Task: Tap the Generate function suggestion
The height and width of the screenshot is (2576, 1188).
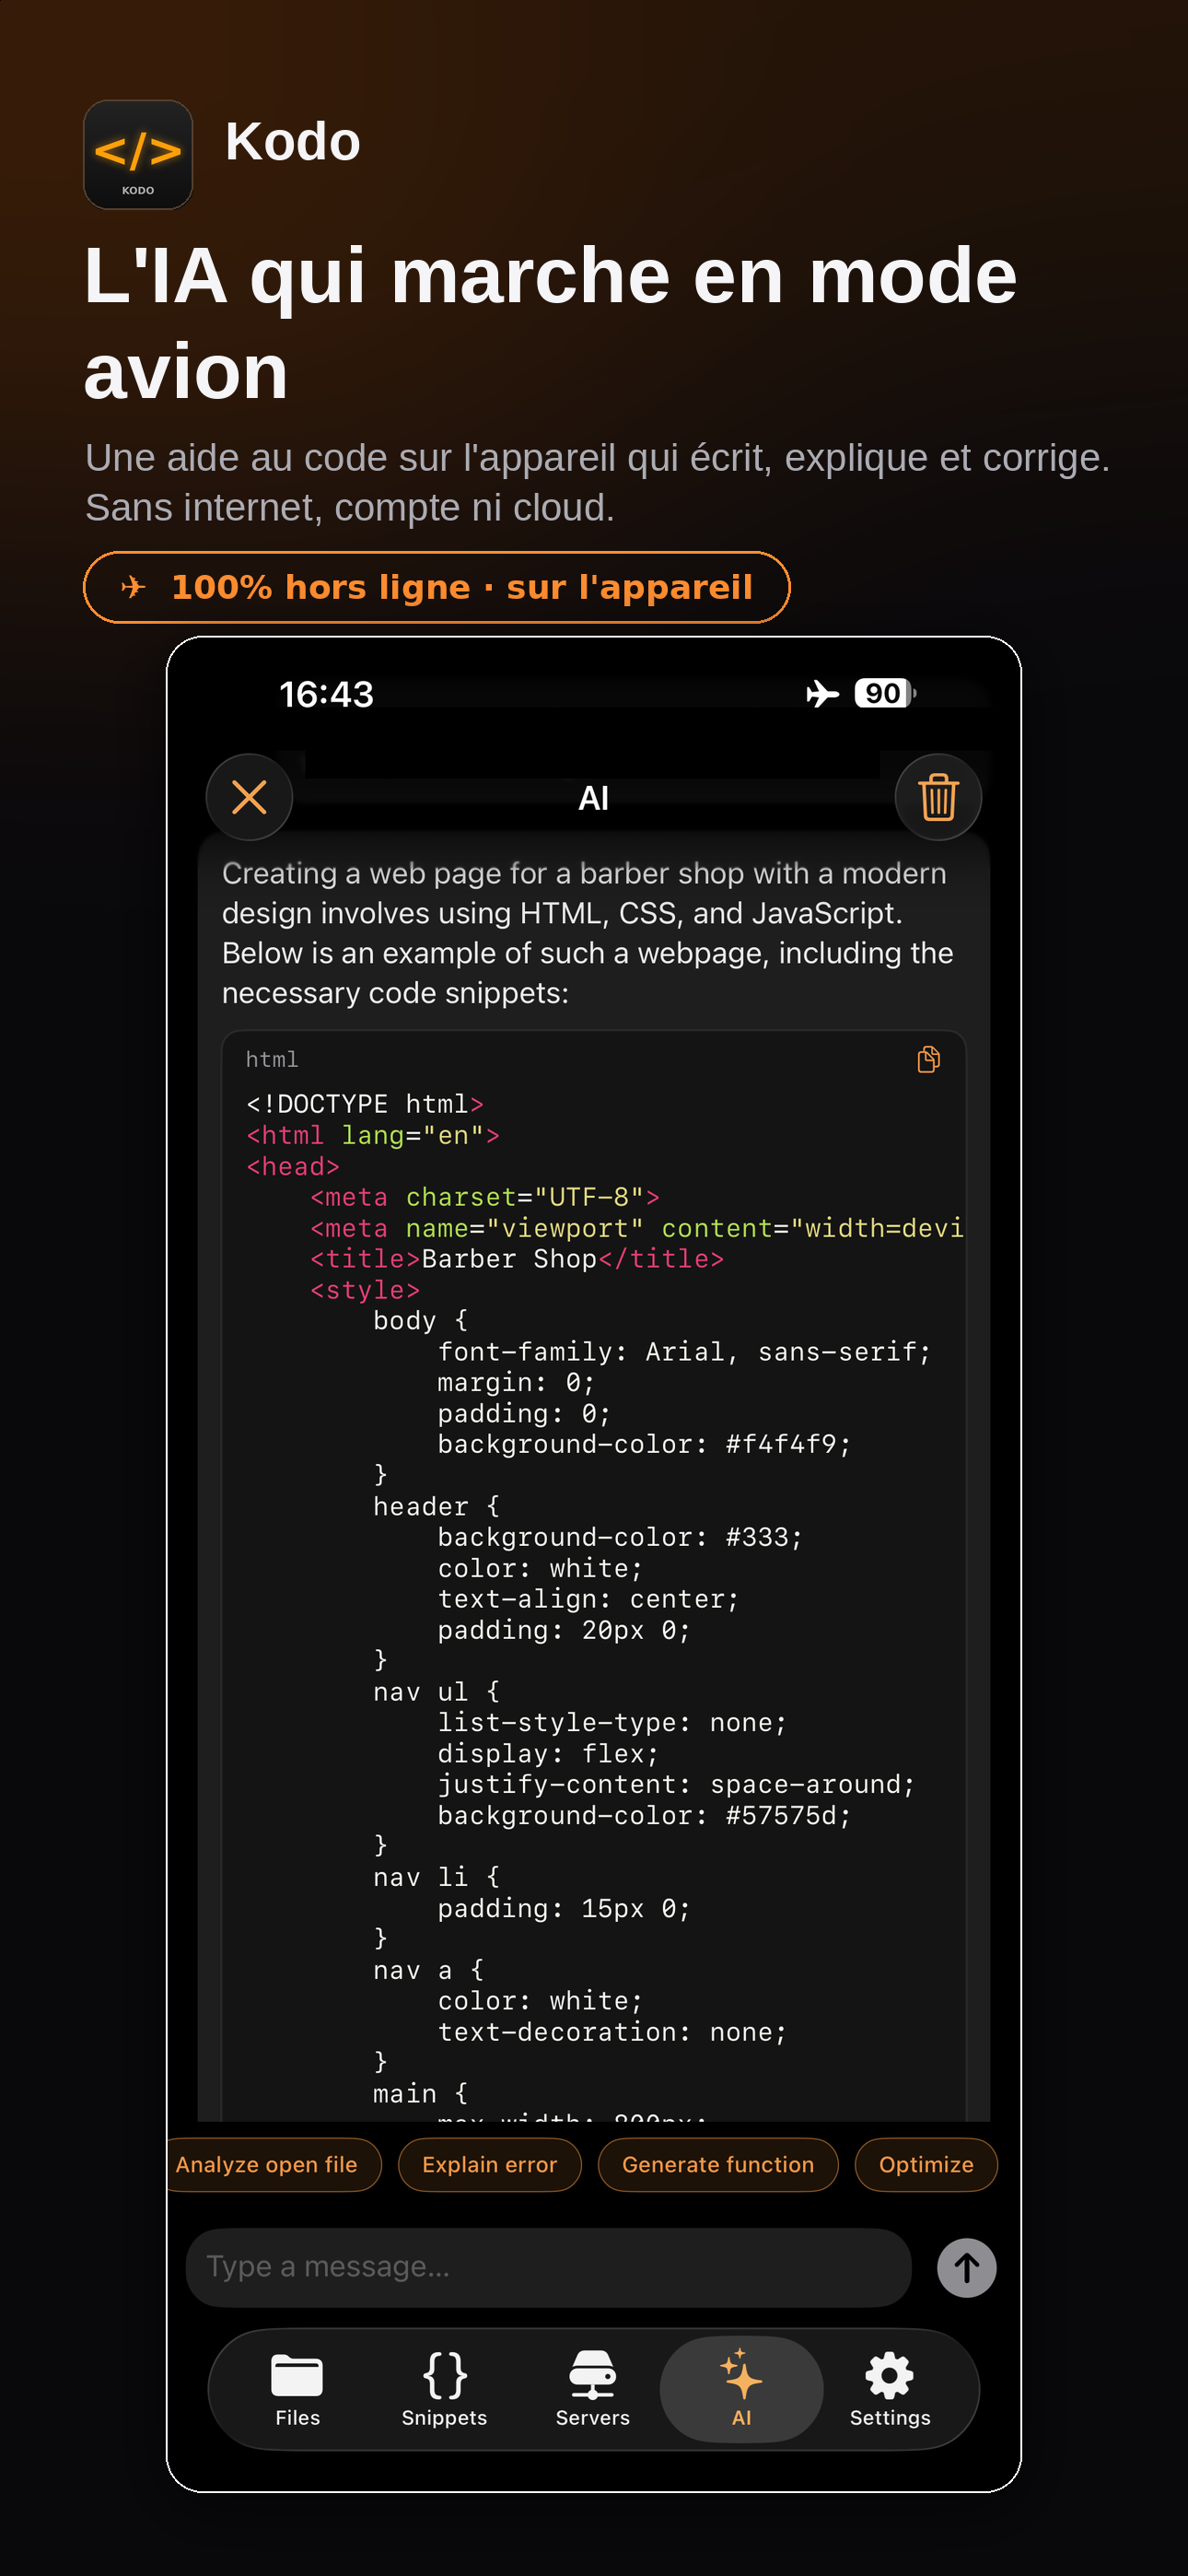Action: pyautogui.click(x=718, y=2165)
